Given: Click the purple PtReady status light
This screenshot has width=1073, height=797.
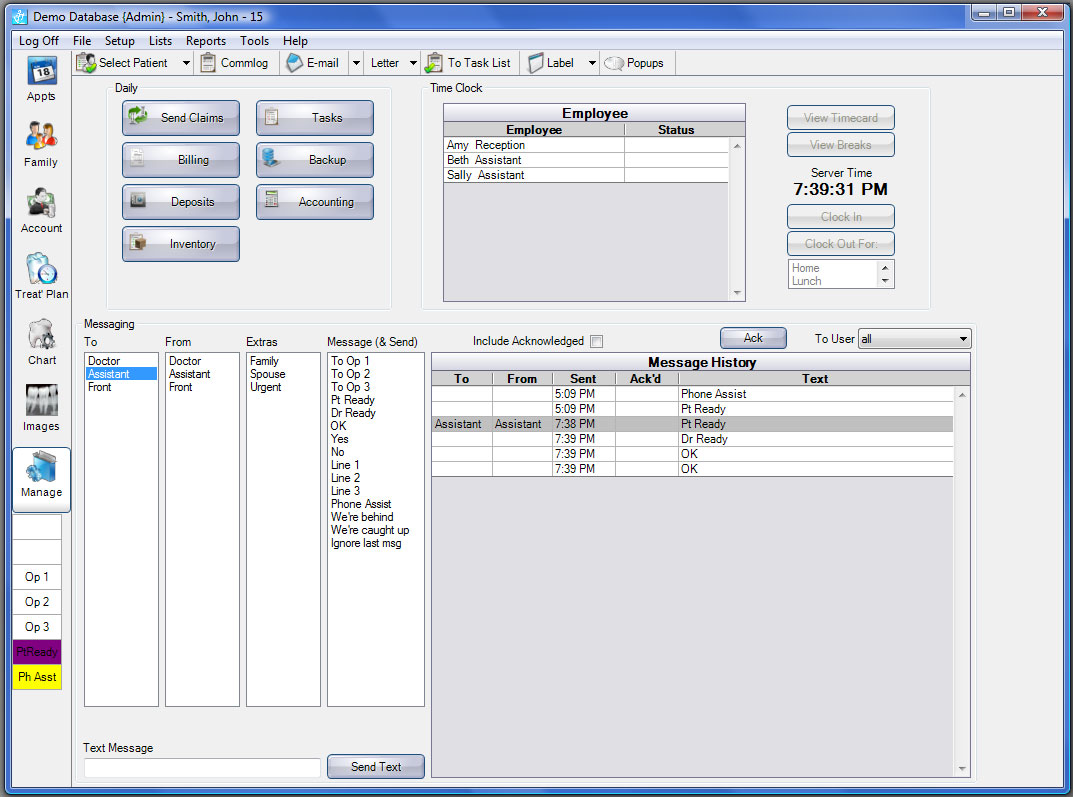Looking at the screenshot, I should point(37,652).
